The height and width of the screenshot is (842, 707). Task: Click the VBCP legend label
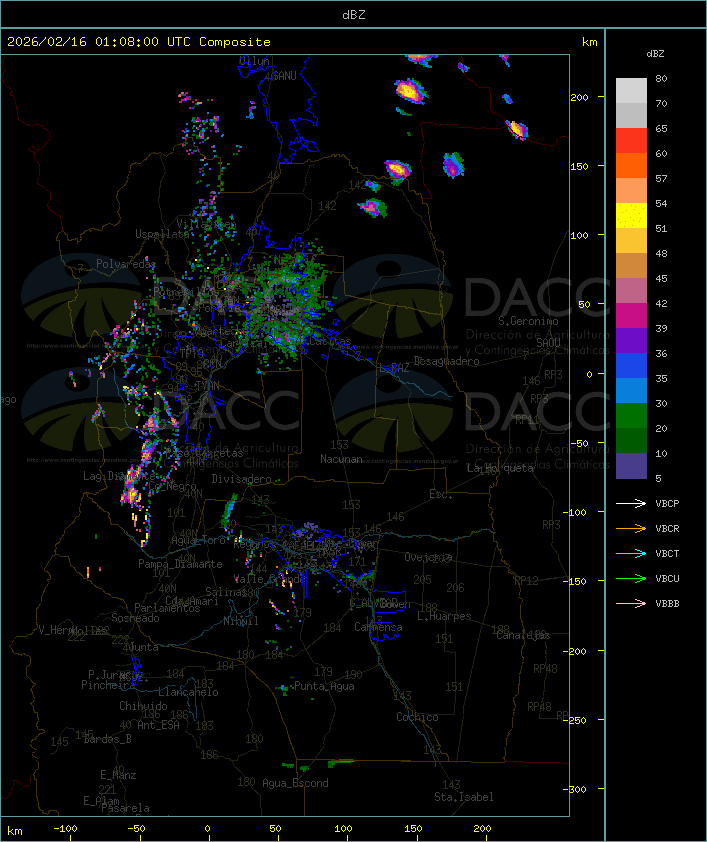(x=667, y=504)
